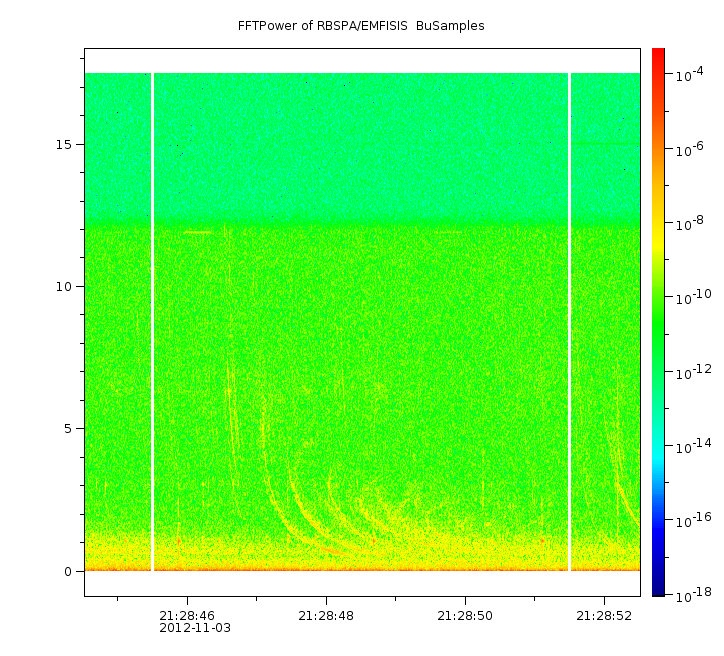The image size is (724, 656).
Task: Select the y-axis tick label 10
Action: [63, 287]
